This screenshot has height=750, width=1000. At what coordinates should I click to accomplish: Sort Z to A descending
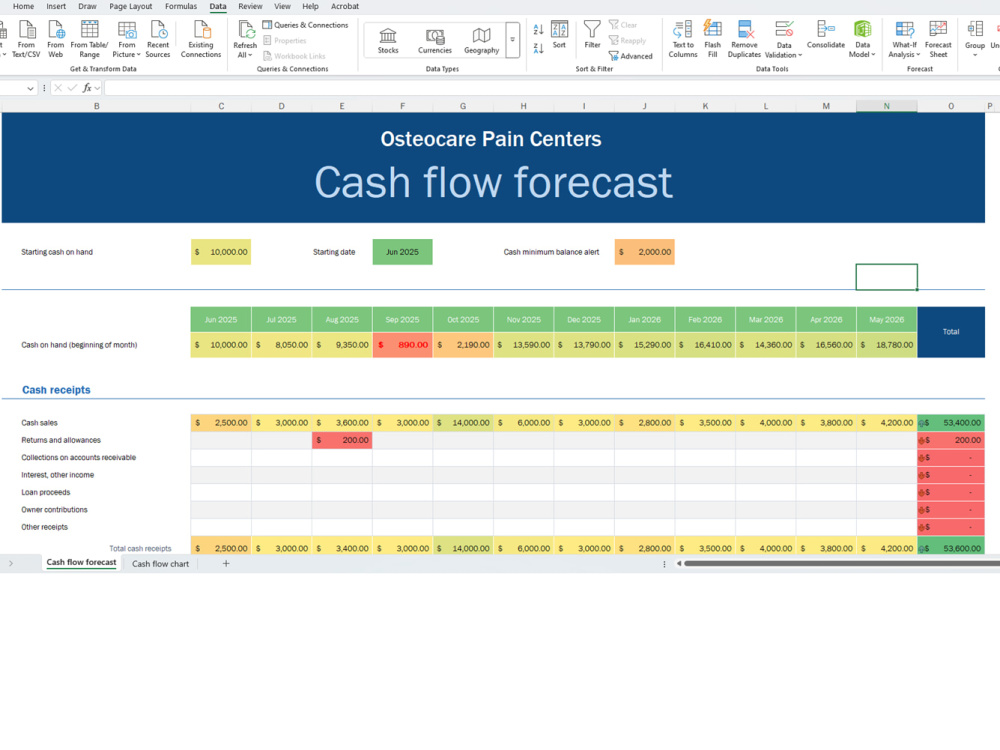[x=538, y=48]
